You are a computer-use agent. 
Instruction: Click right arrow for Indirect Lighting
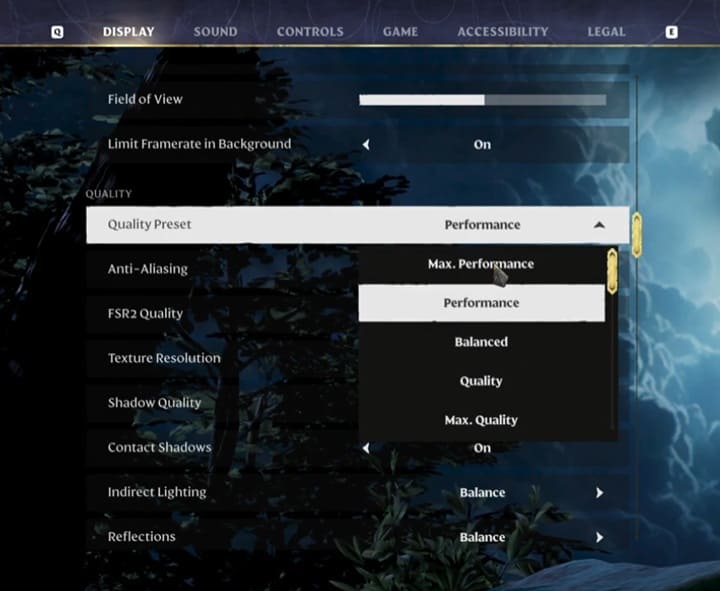(599, 493)
